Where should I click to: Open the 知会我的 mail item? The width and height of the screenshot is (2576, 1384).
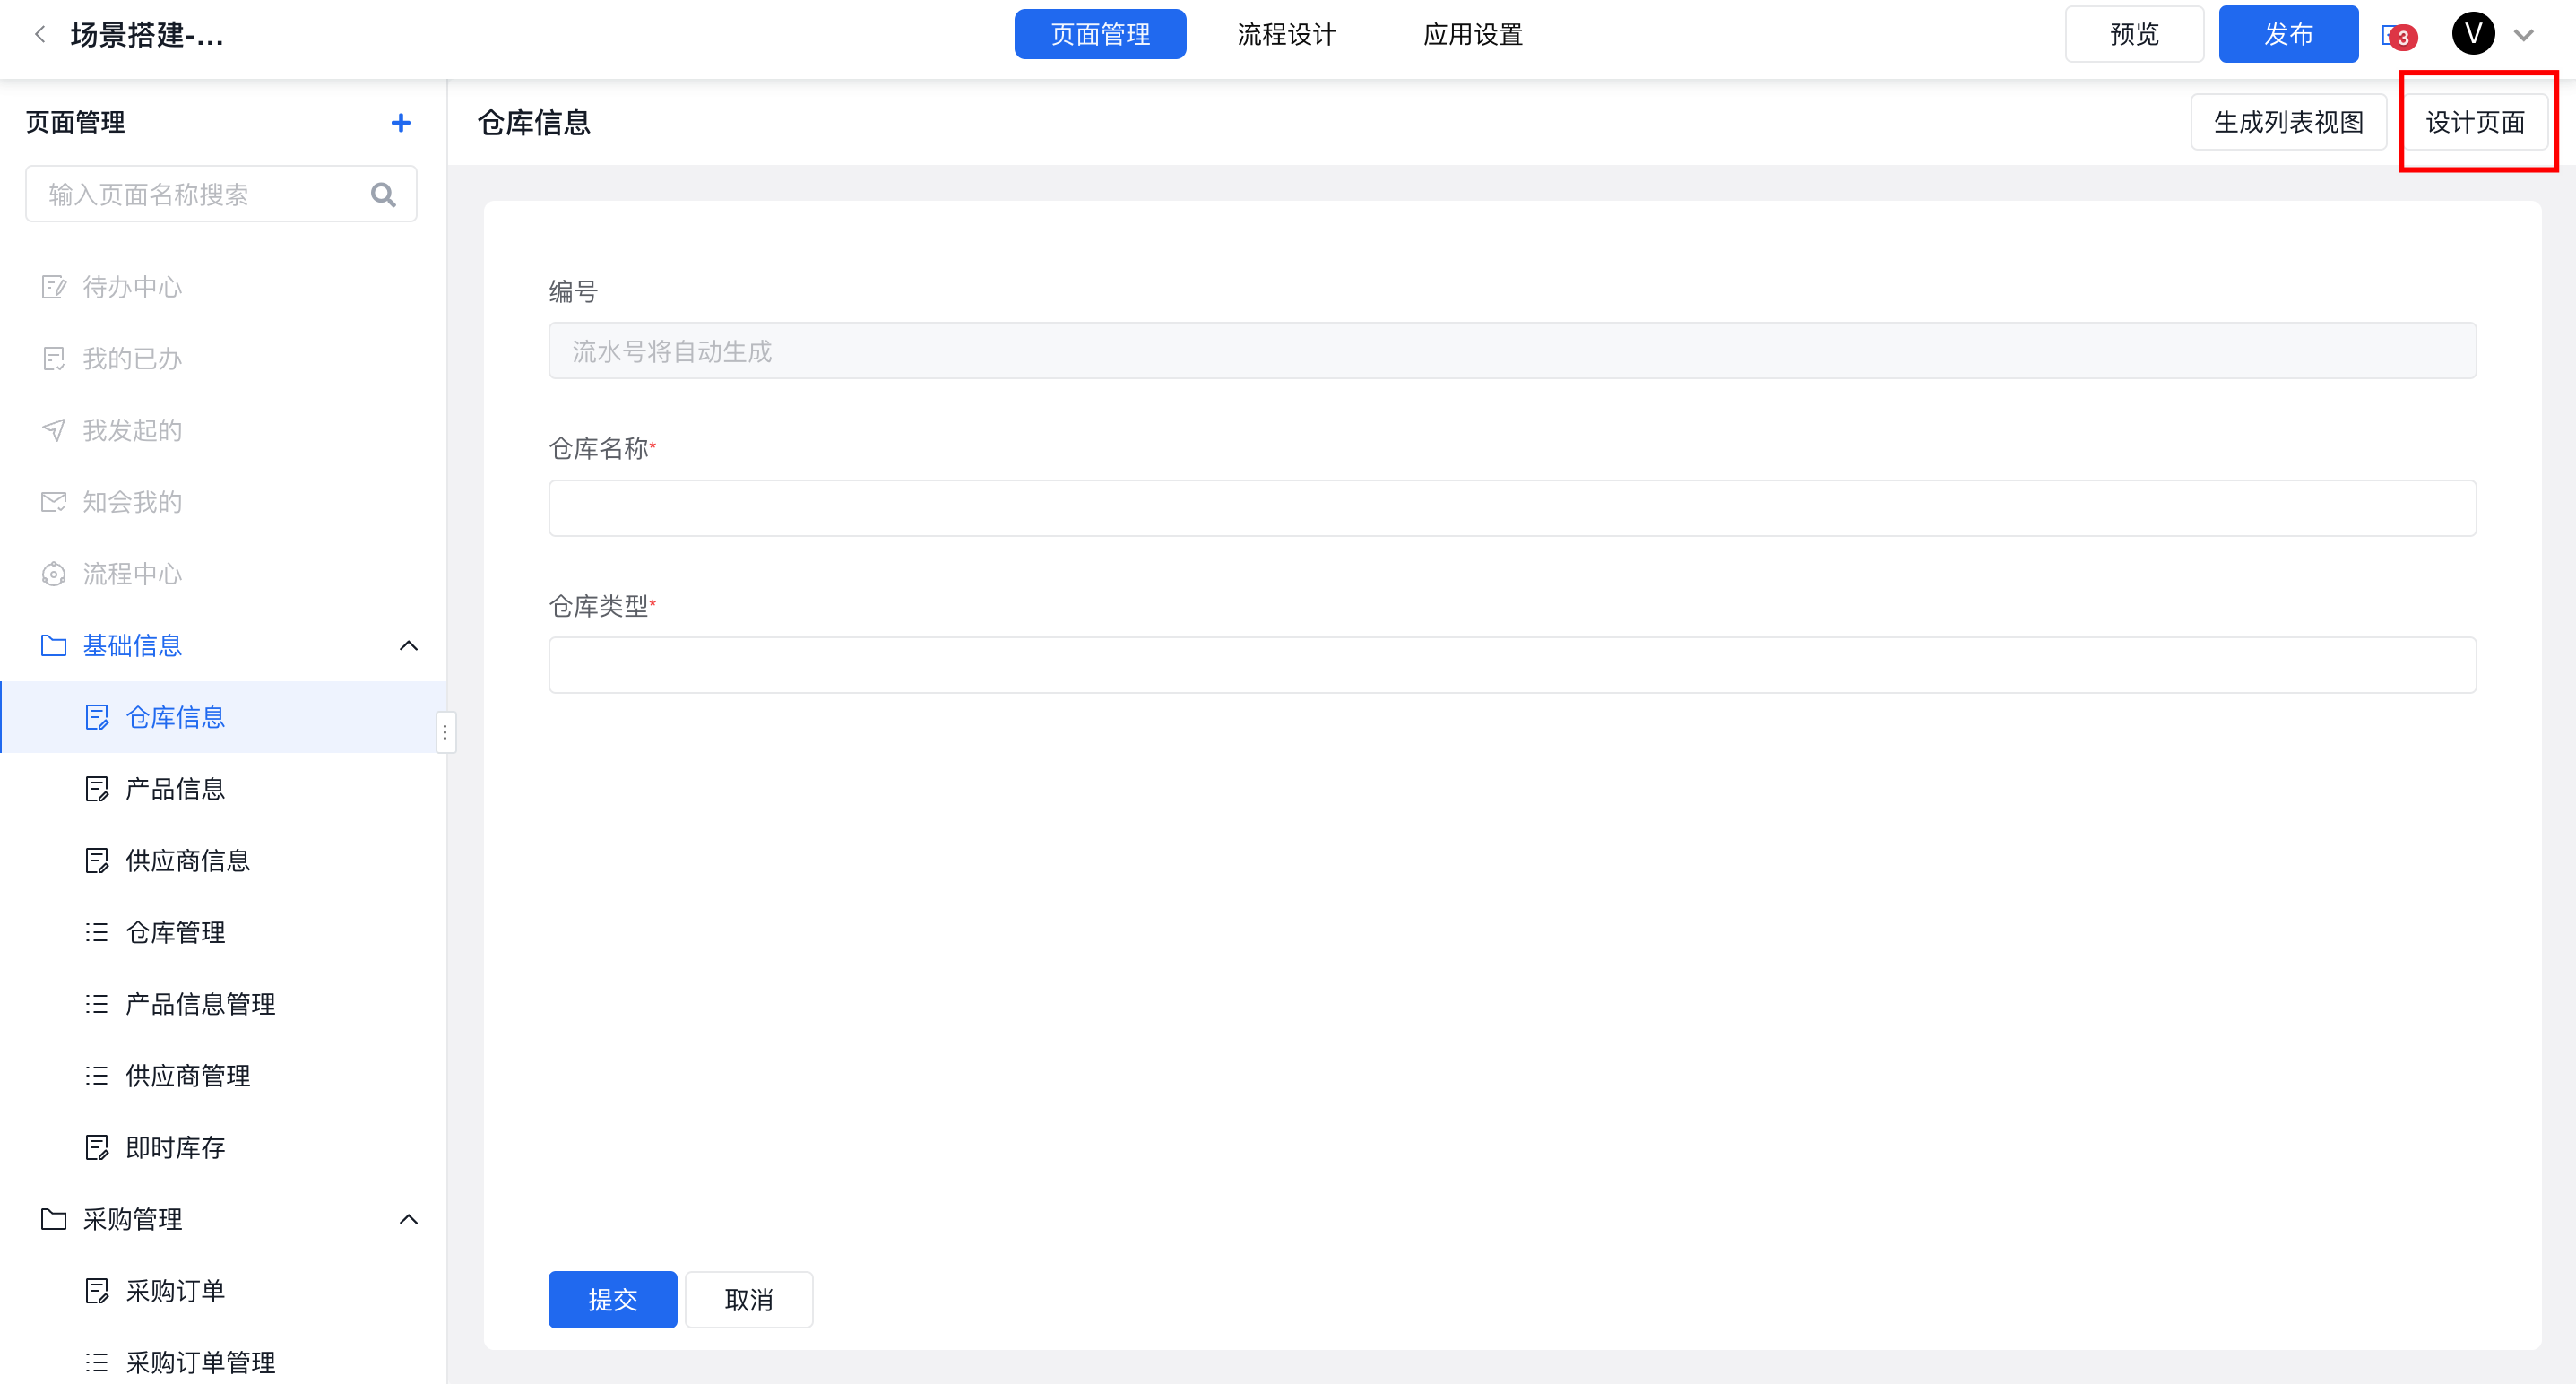pos(132,502)
